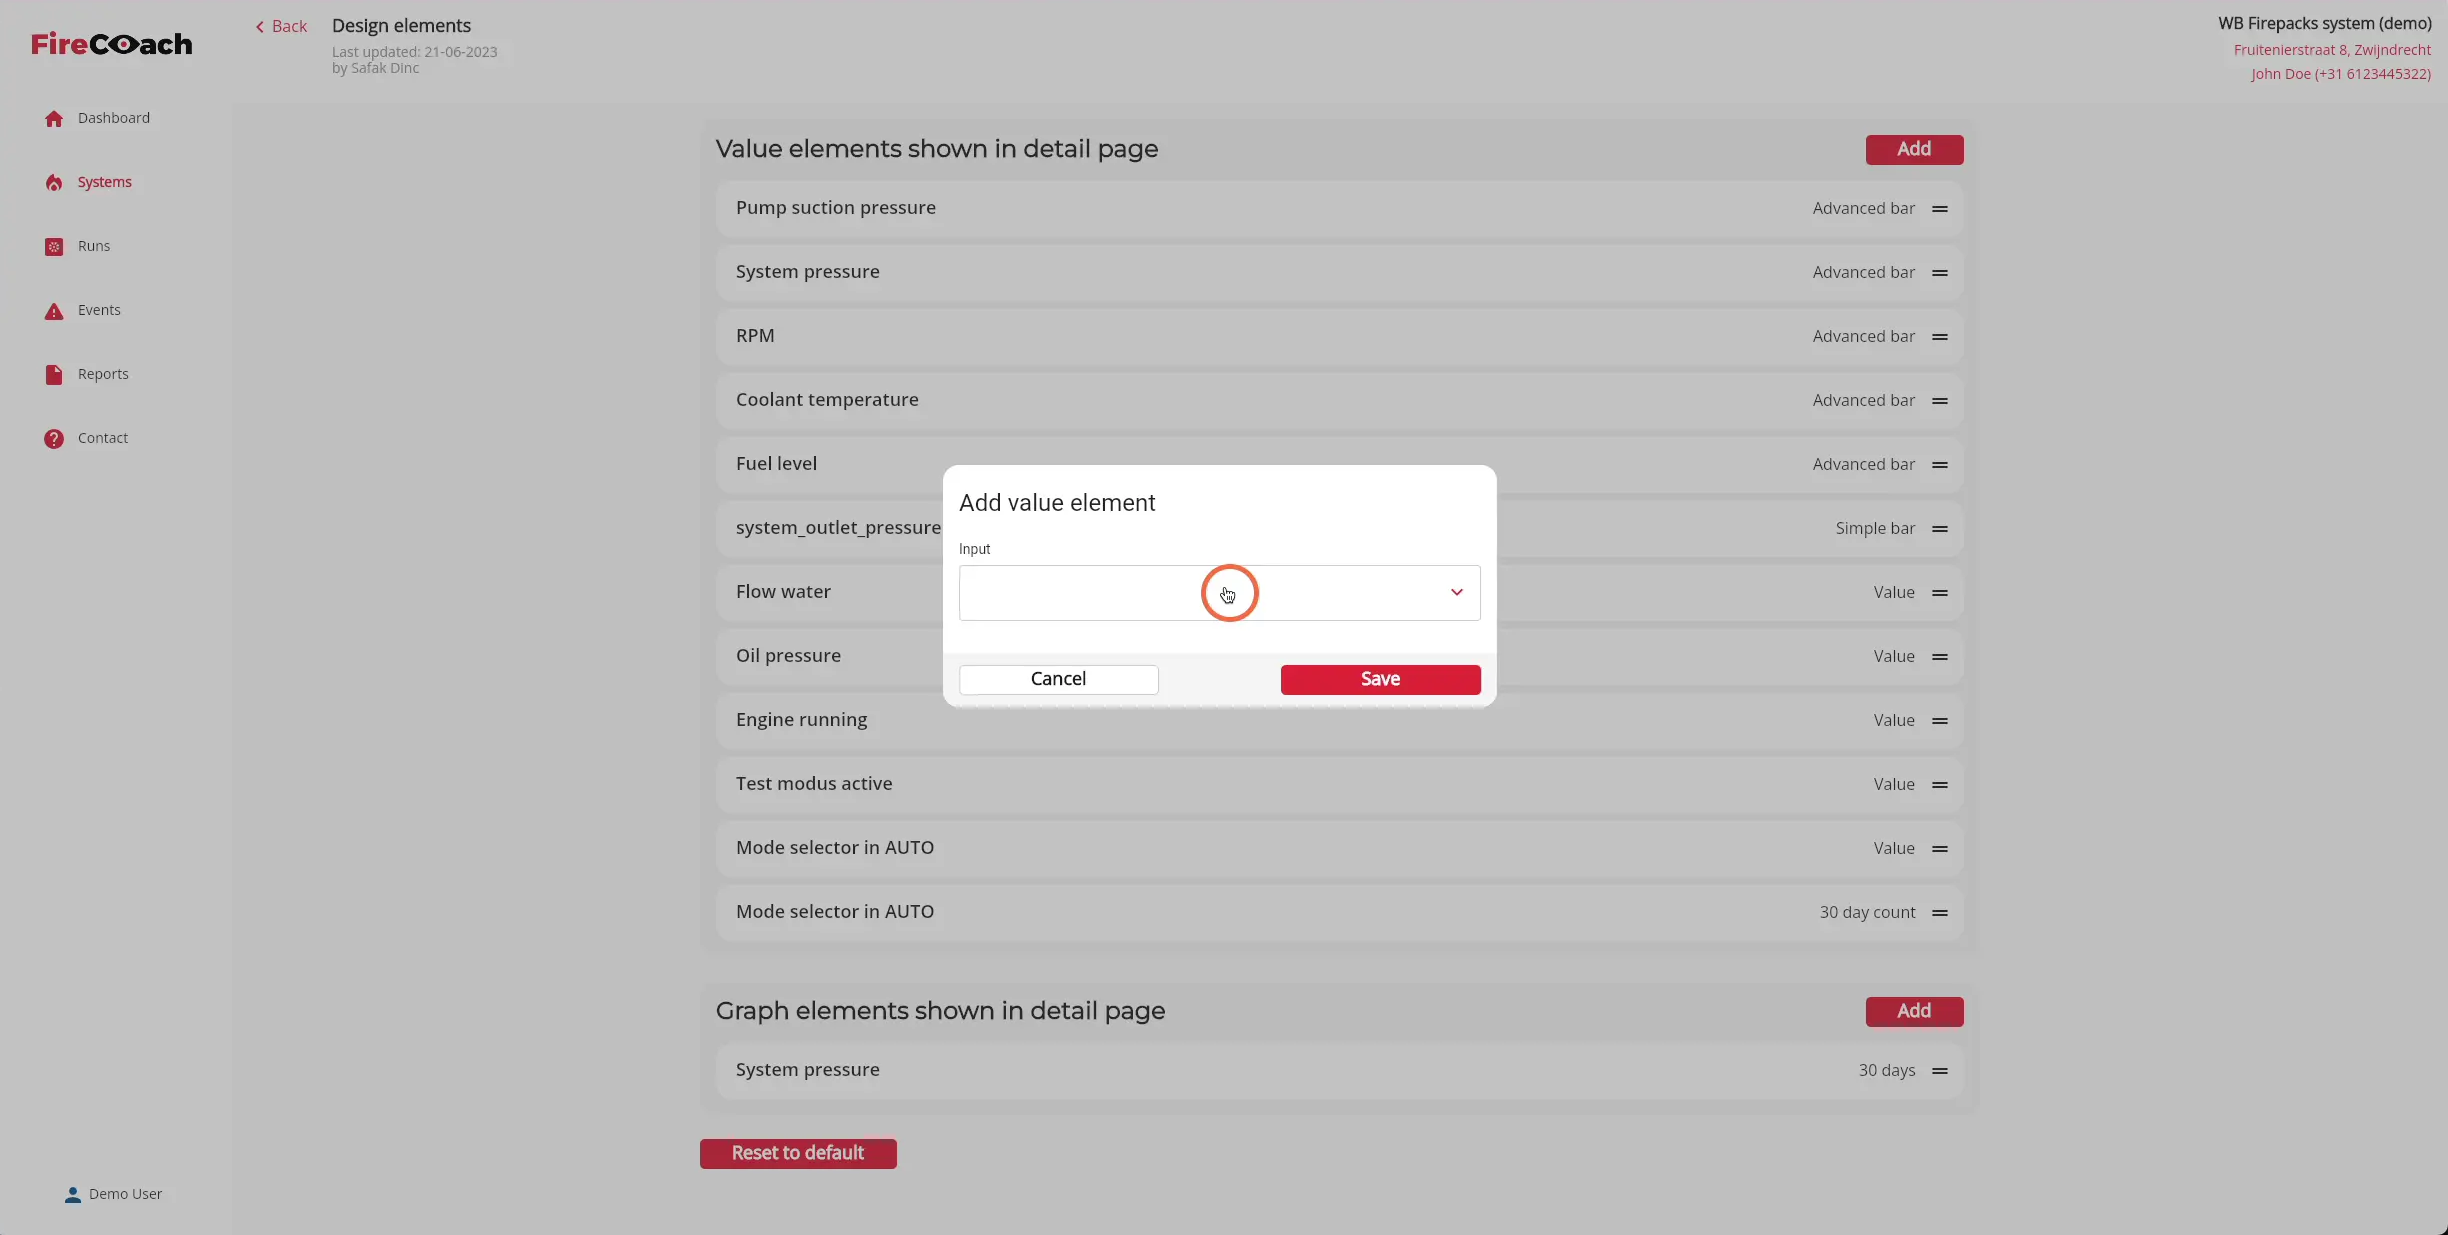
Task: Open the Runs menu item
Action: (x=94, y=246)
